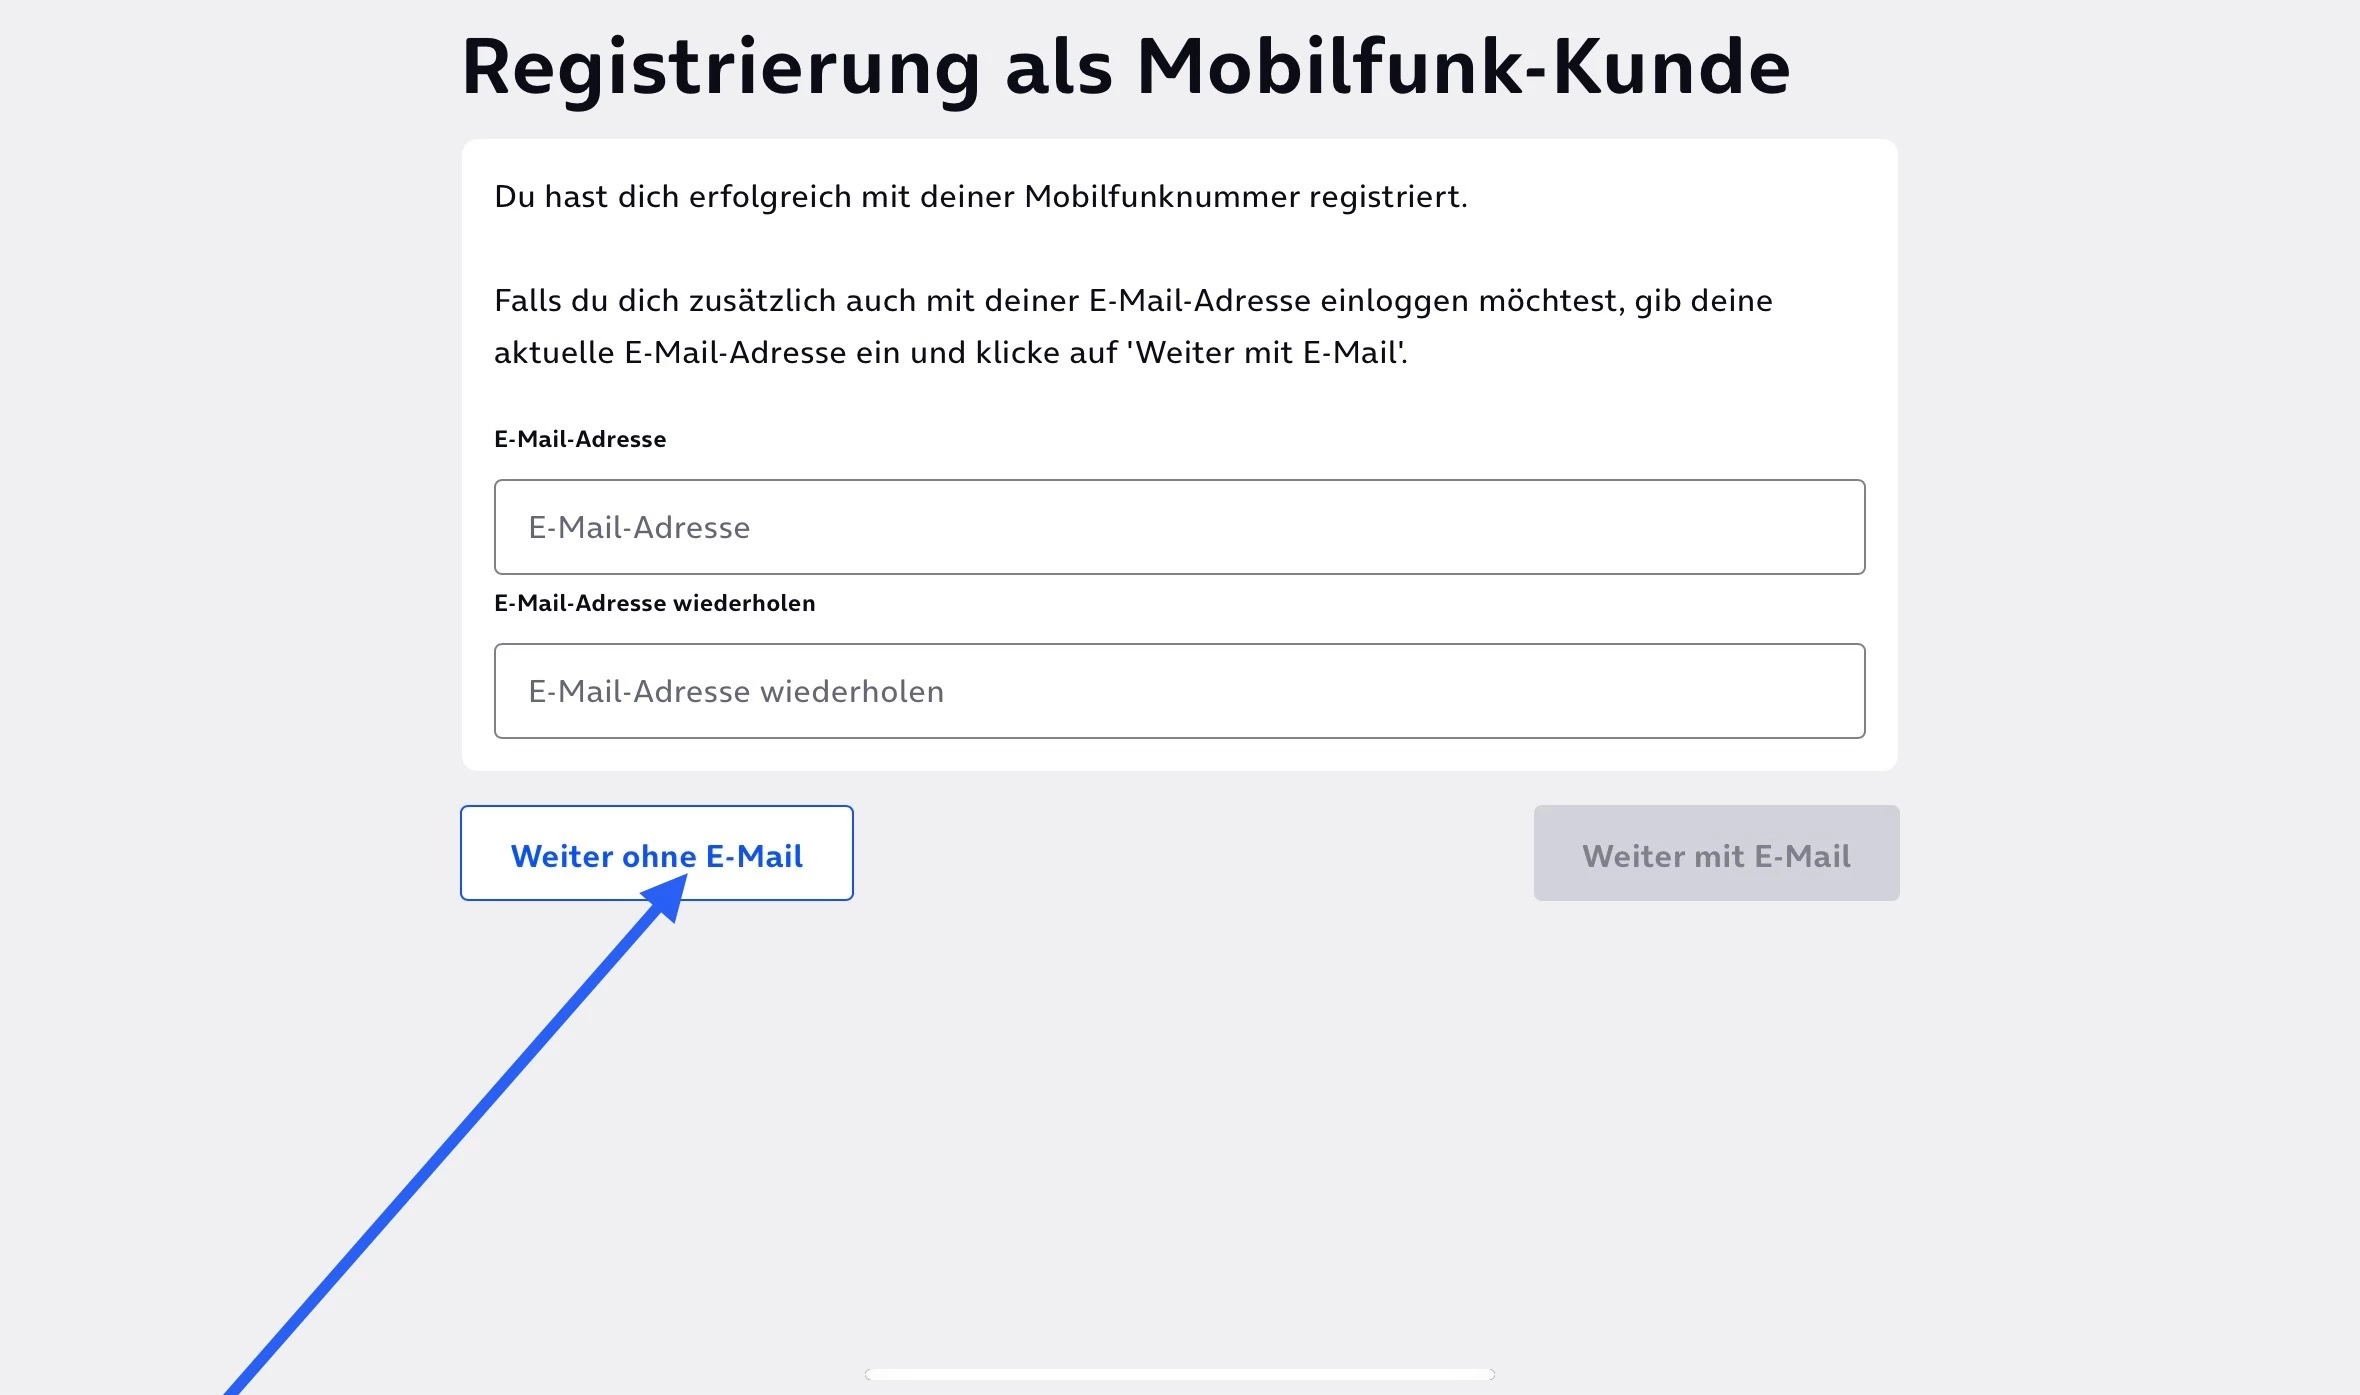Image resolution: width=2360 pixels, height=1395 pixels.
Task: Click the E-Mail-Adresse wiederholen input field
Action: 1179,691
